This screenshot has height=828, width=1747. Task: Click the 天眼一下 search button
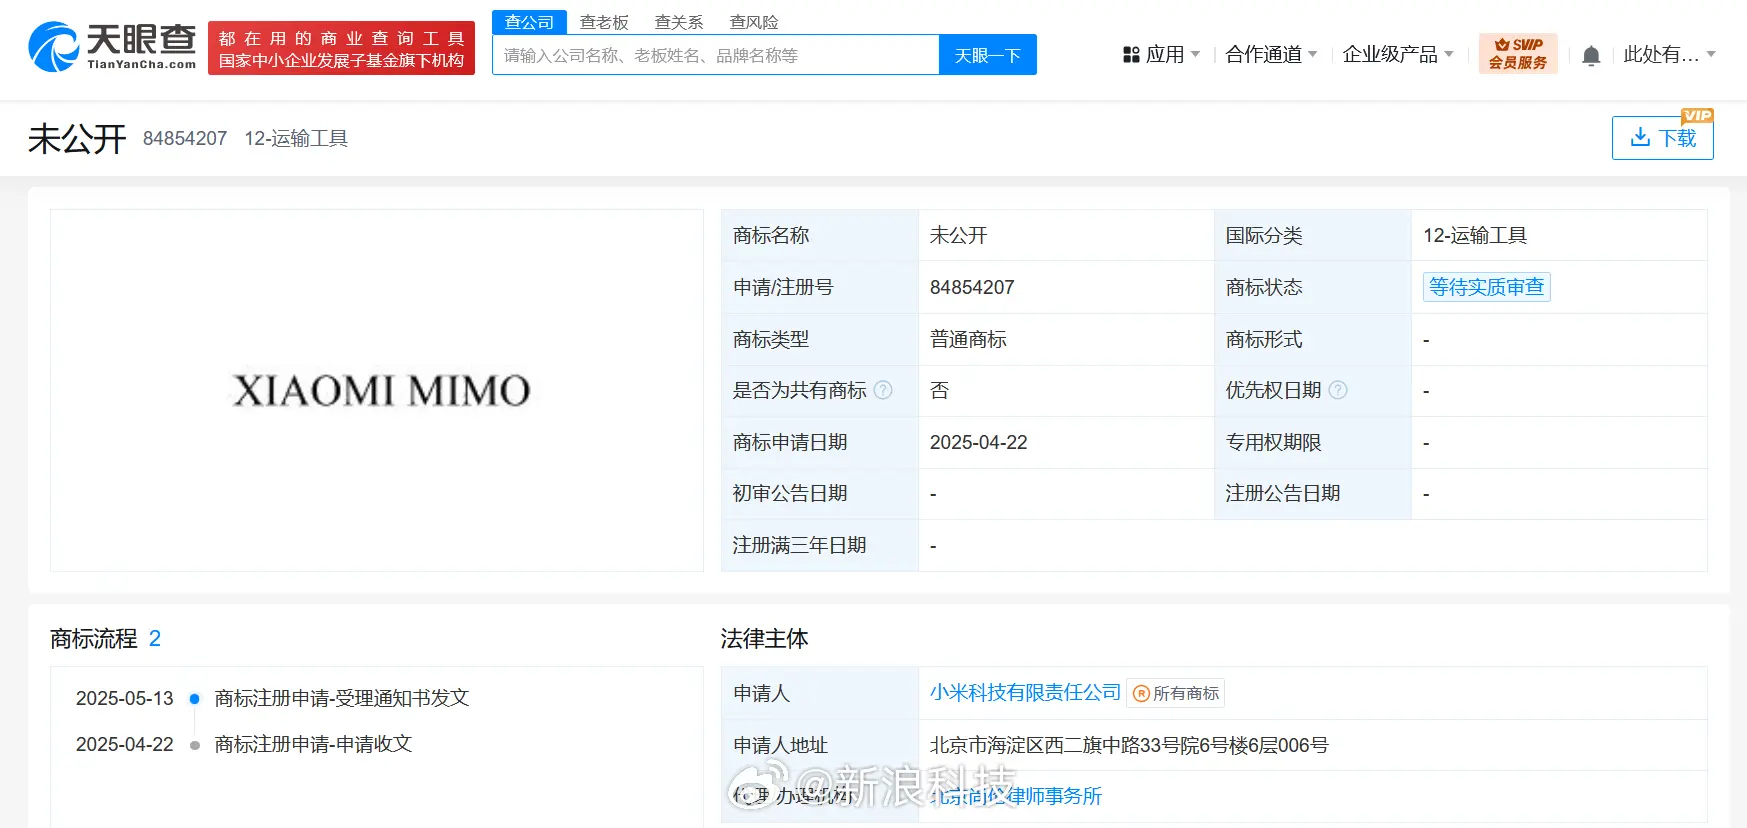[x=988, y=55]
